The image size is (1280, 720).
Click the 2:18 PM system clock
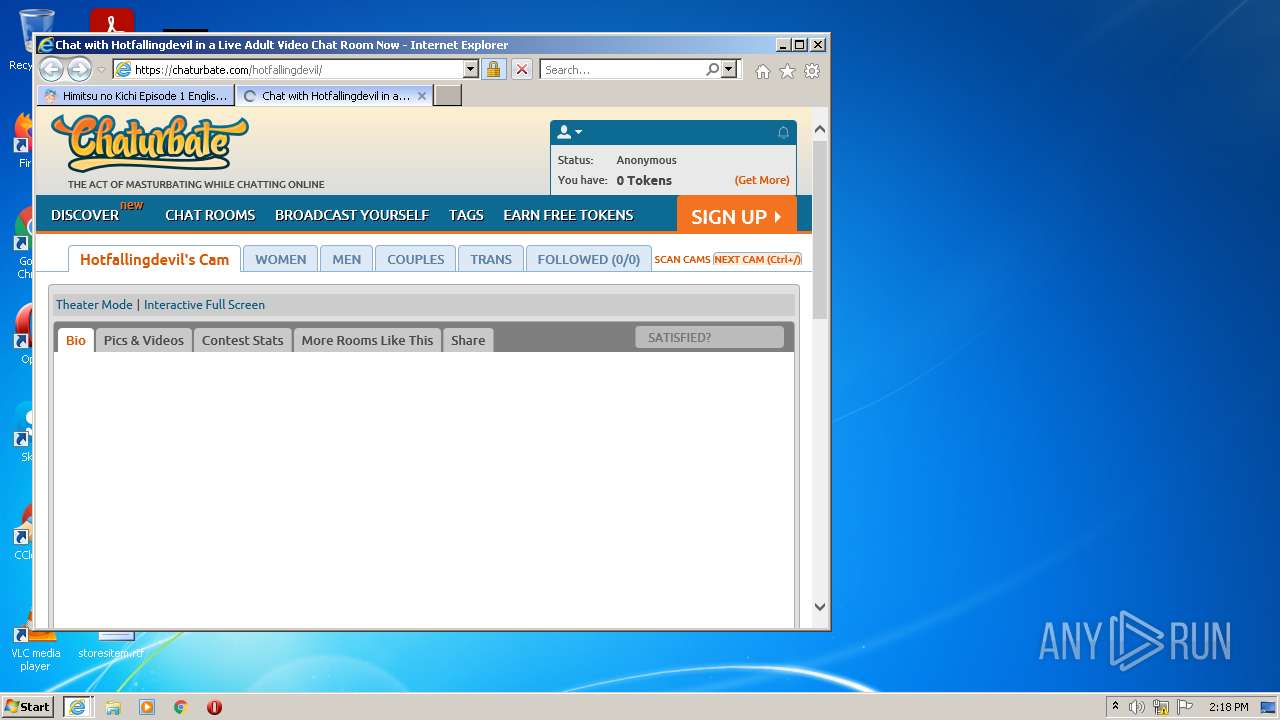pos(1229,707)
